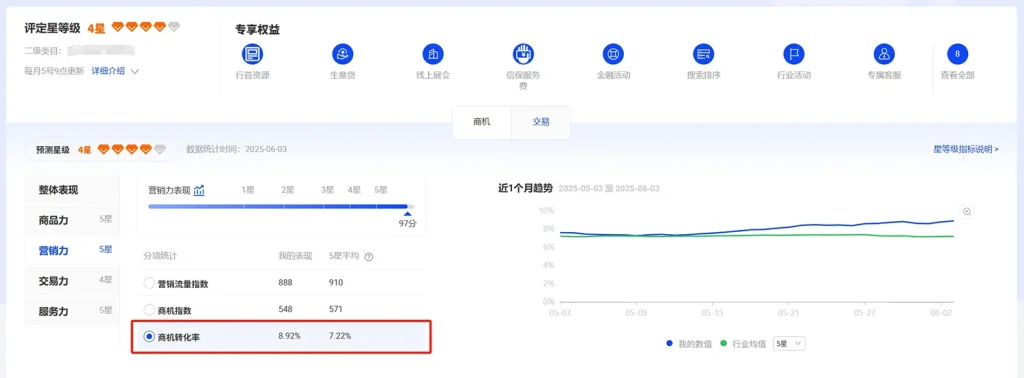Open the 生意贷 benefit icon
Screen dimensions: 1024x378
coord(342,54)
